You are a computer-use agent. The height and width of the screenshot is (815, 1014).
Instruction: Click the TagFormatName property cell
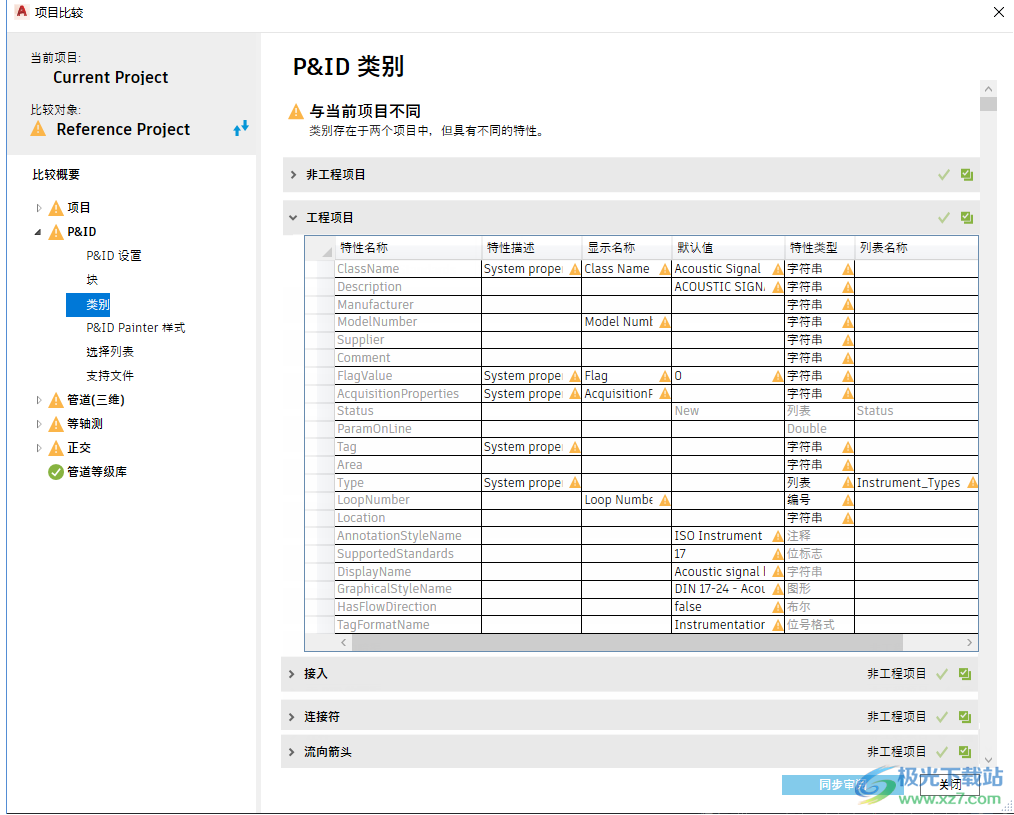pos(408,625)
